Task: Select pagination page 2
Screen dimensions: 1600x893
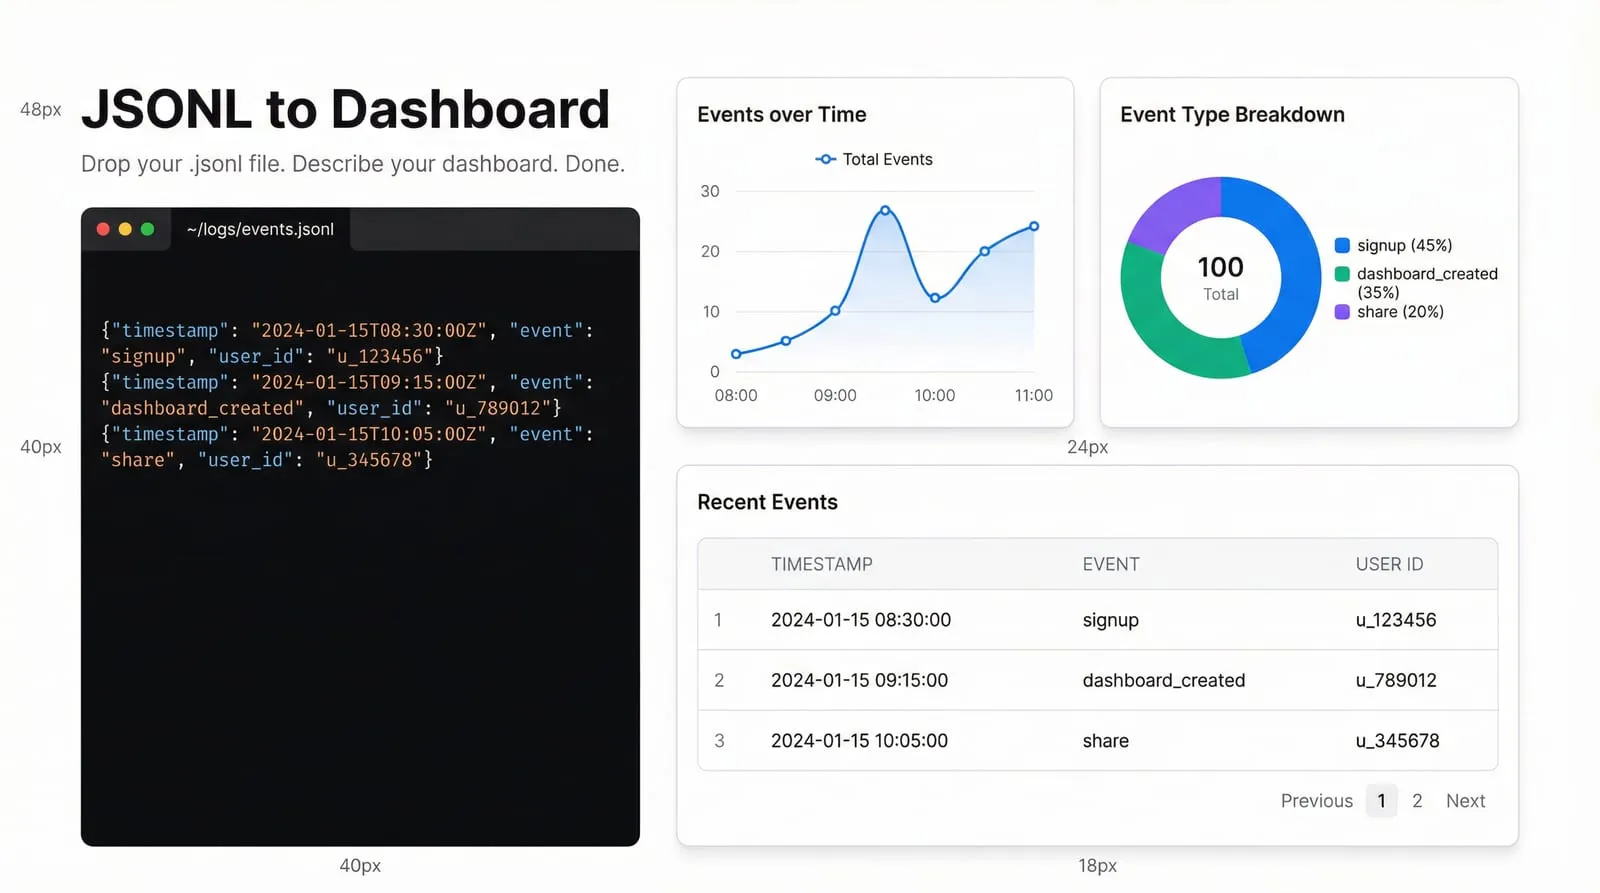Action: click(1417, 801)
